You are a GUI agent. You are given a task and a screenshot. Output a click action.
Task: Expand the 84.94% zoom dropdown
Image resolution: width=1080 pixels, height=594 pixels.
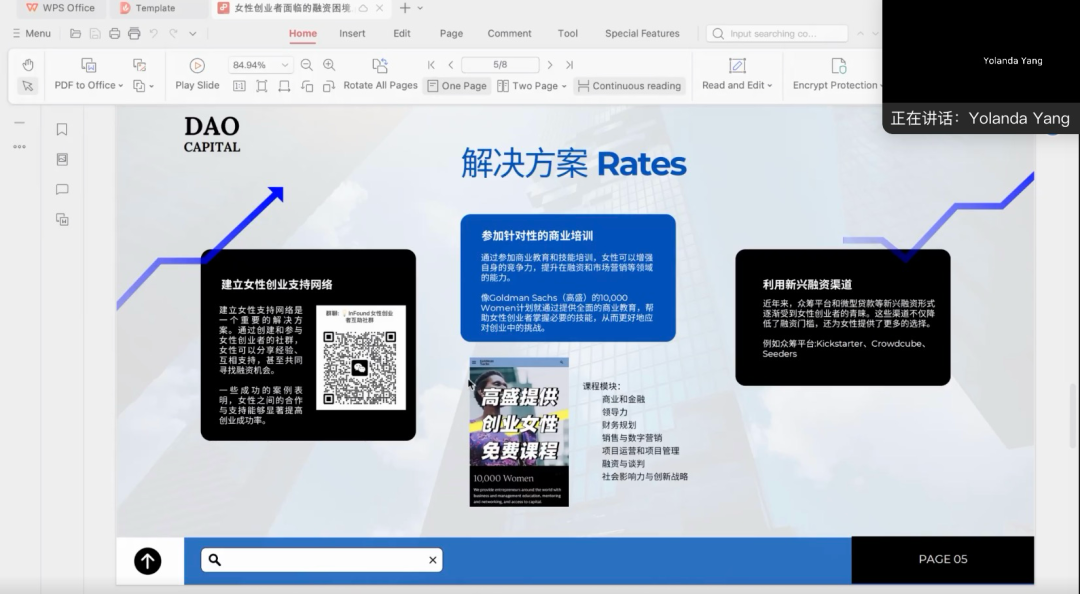click(x=284, y=65)
